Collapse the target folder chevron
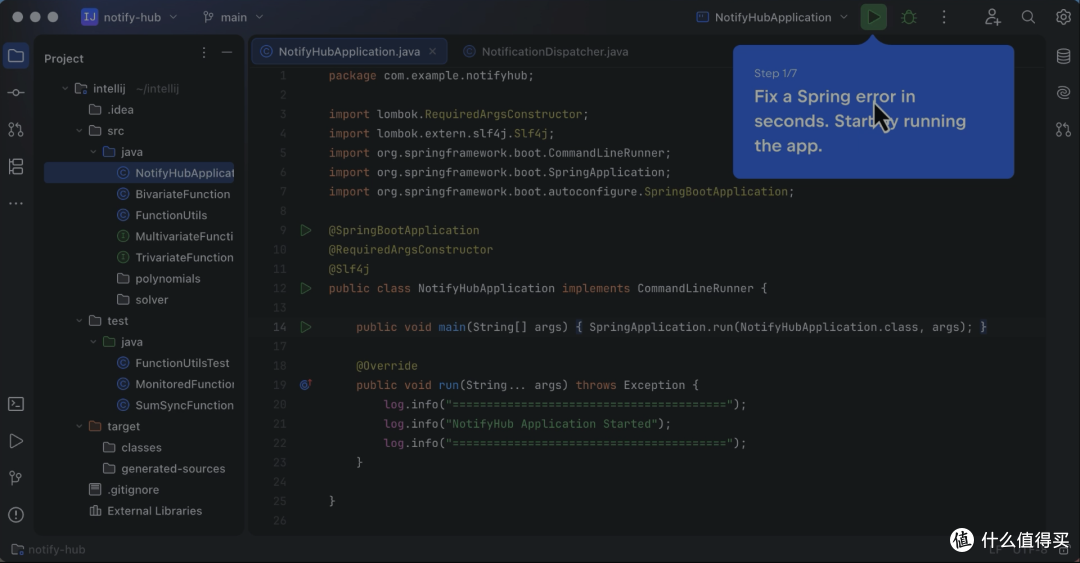The height and width of the screenshot is (563, 1080). pos(79,426)
